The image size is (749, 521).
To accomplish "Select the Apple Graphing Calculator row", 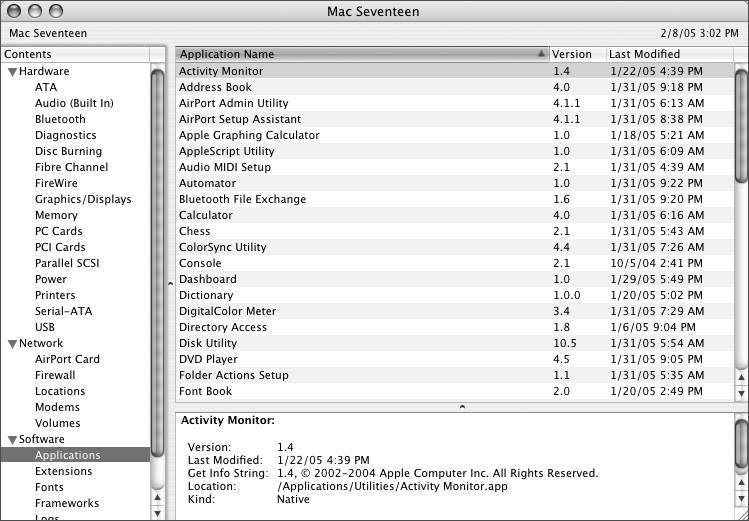I will (454, 135).
